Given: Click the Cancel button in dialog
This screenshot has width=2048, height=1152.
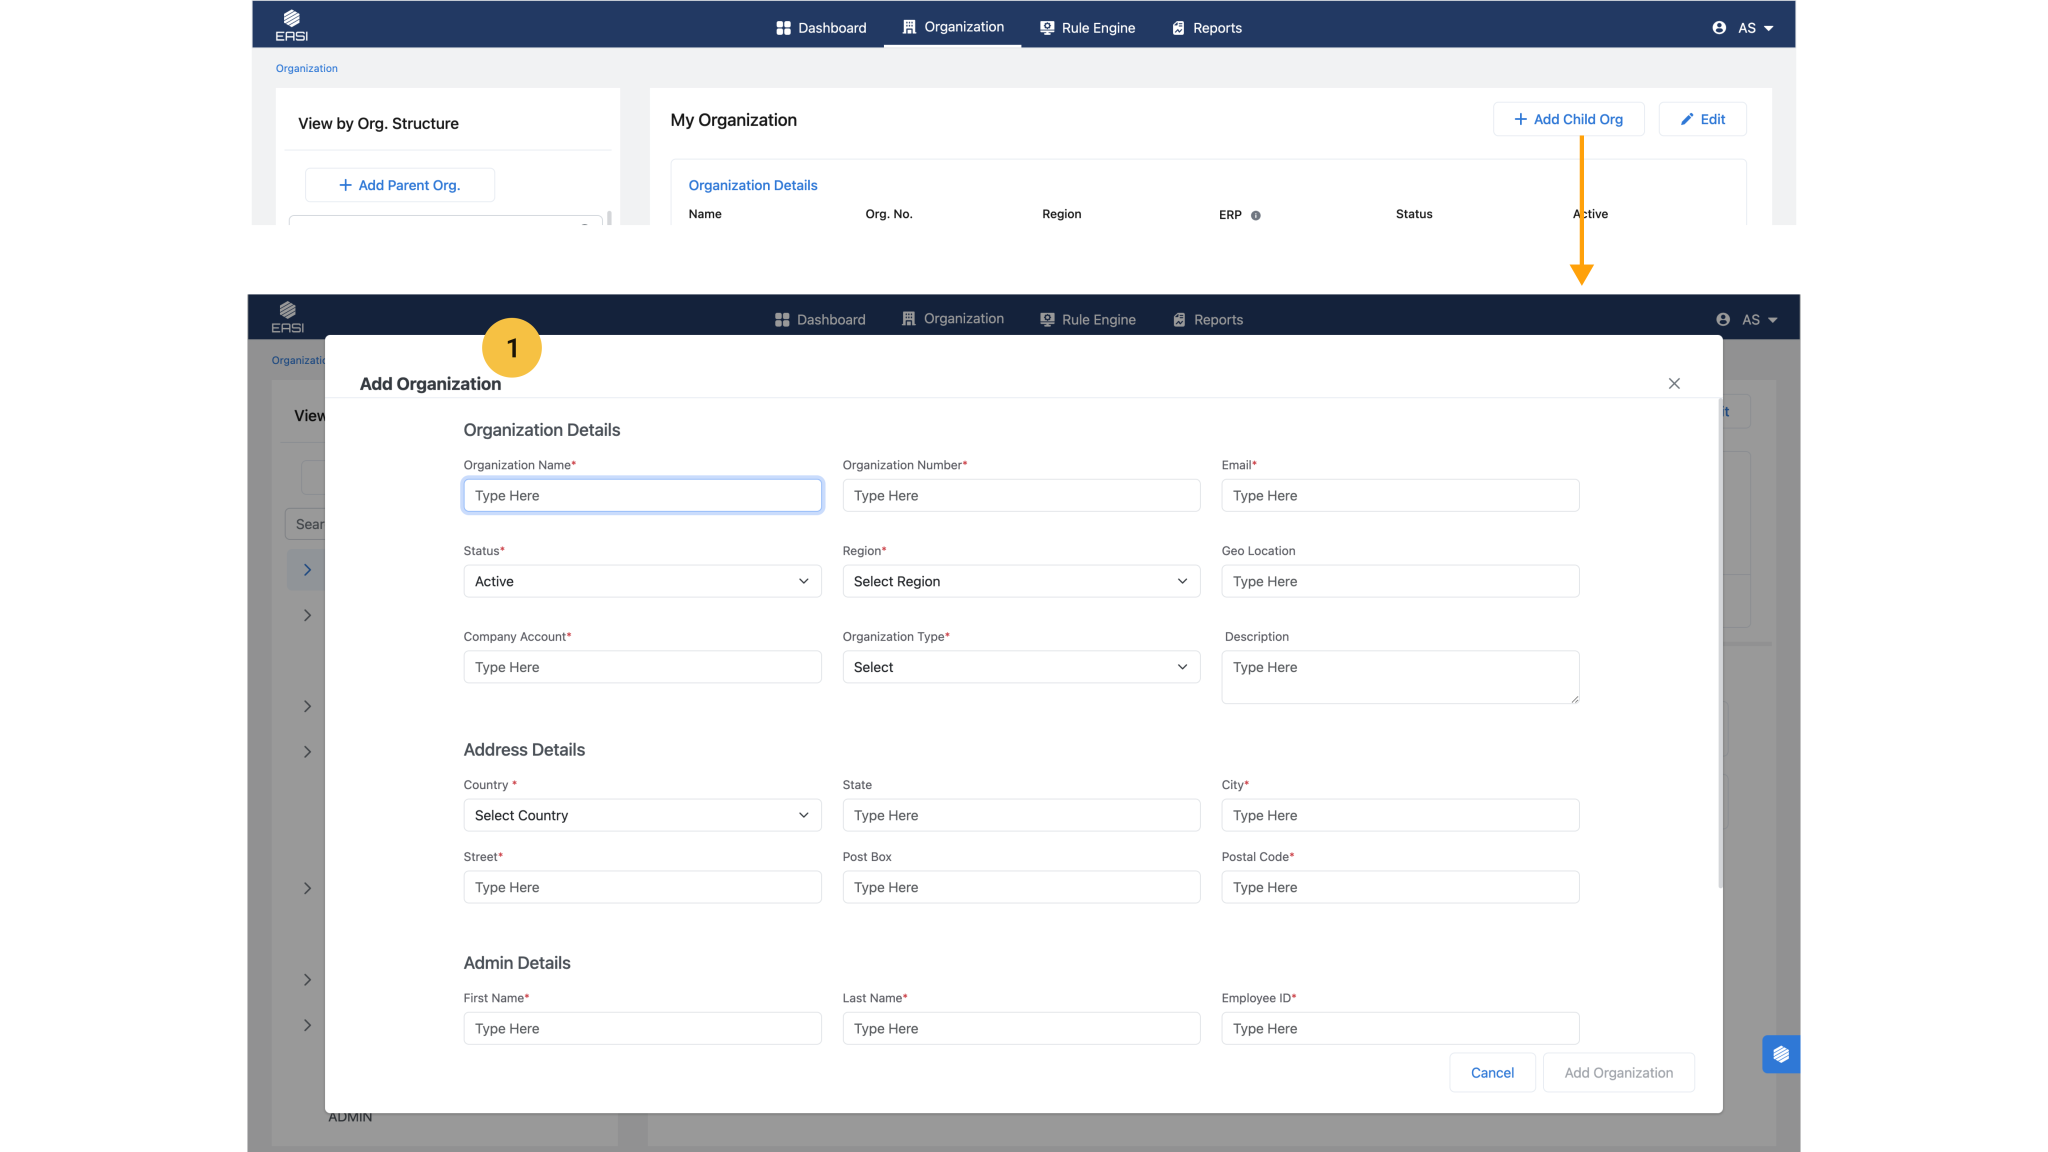Looking at the screenshot, I should click(x=1491, y=1072).
